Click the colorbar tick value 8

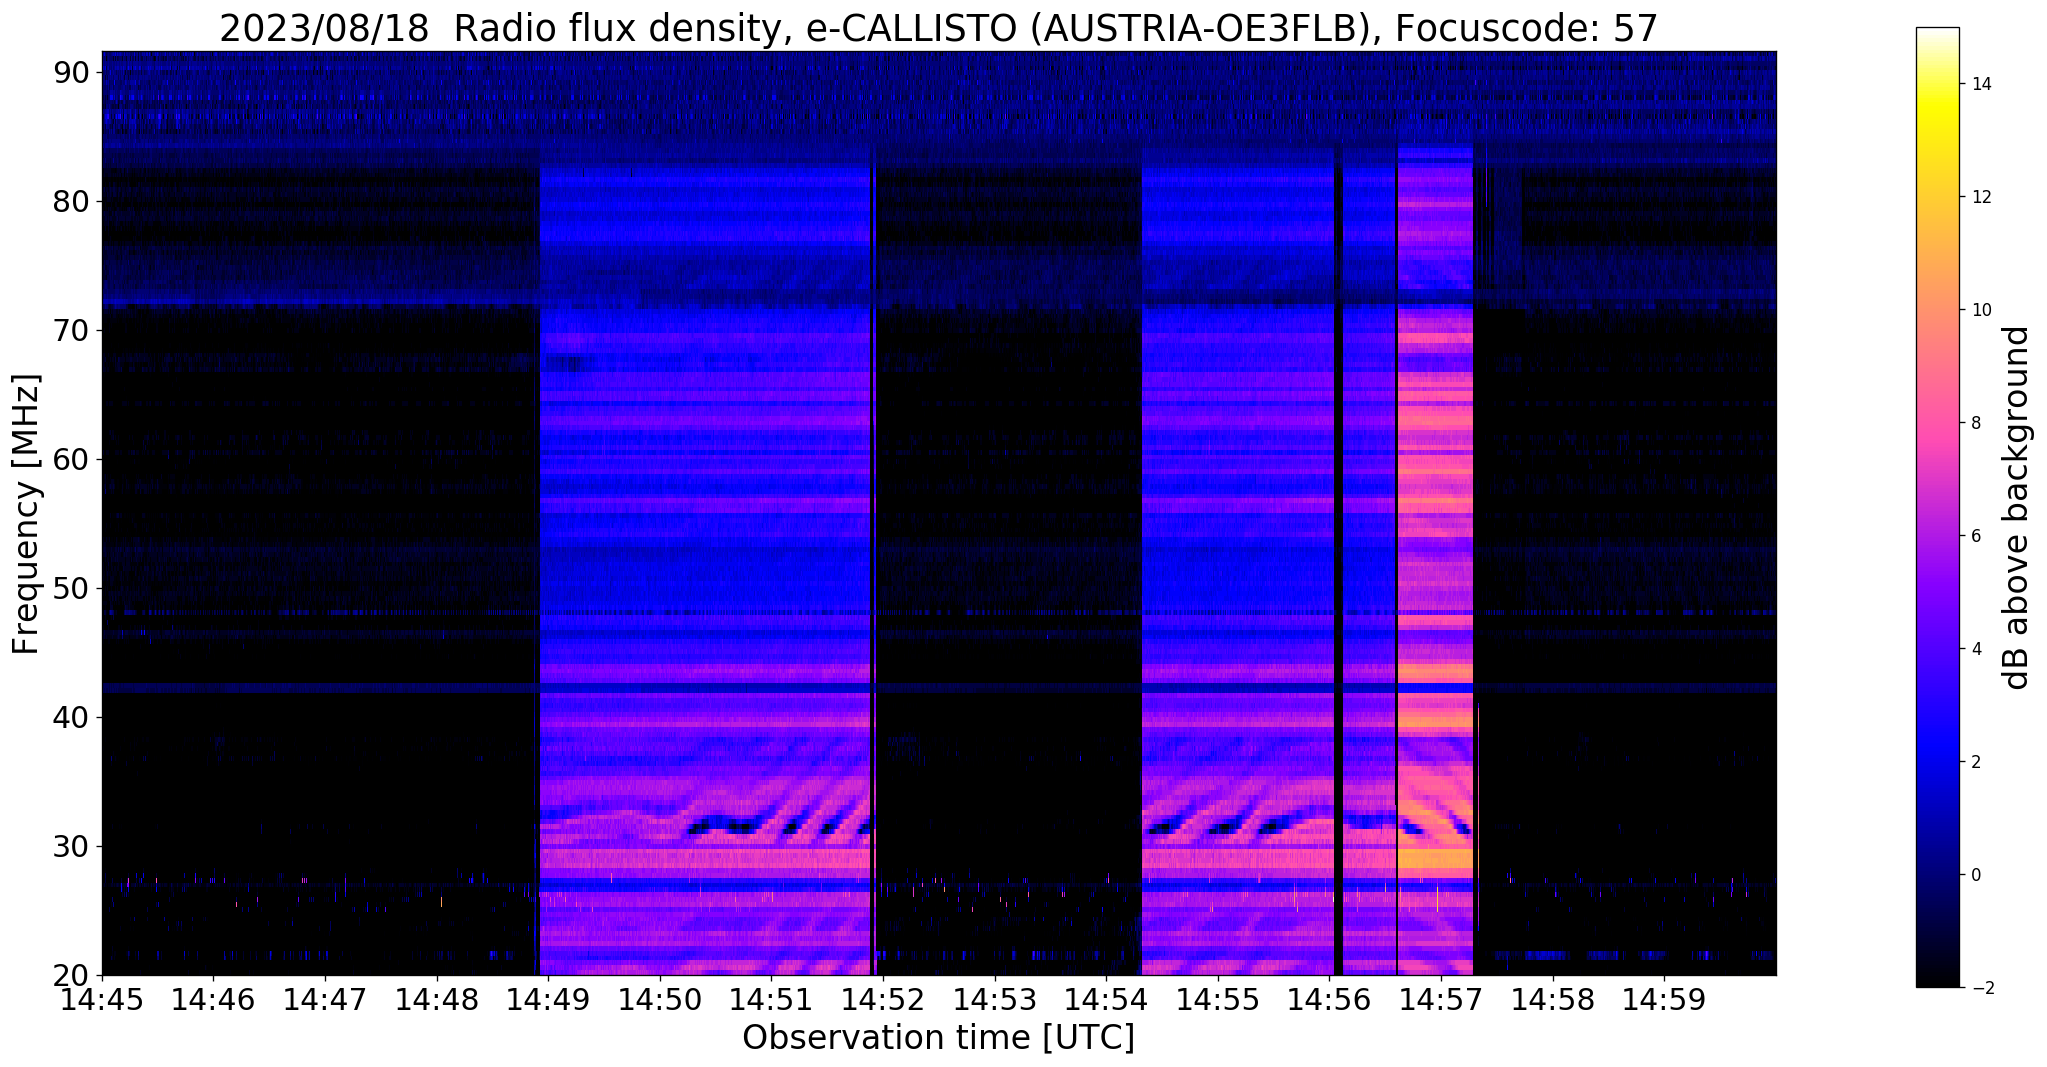coord(1976,423)
